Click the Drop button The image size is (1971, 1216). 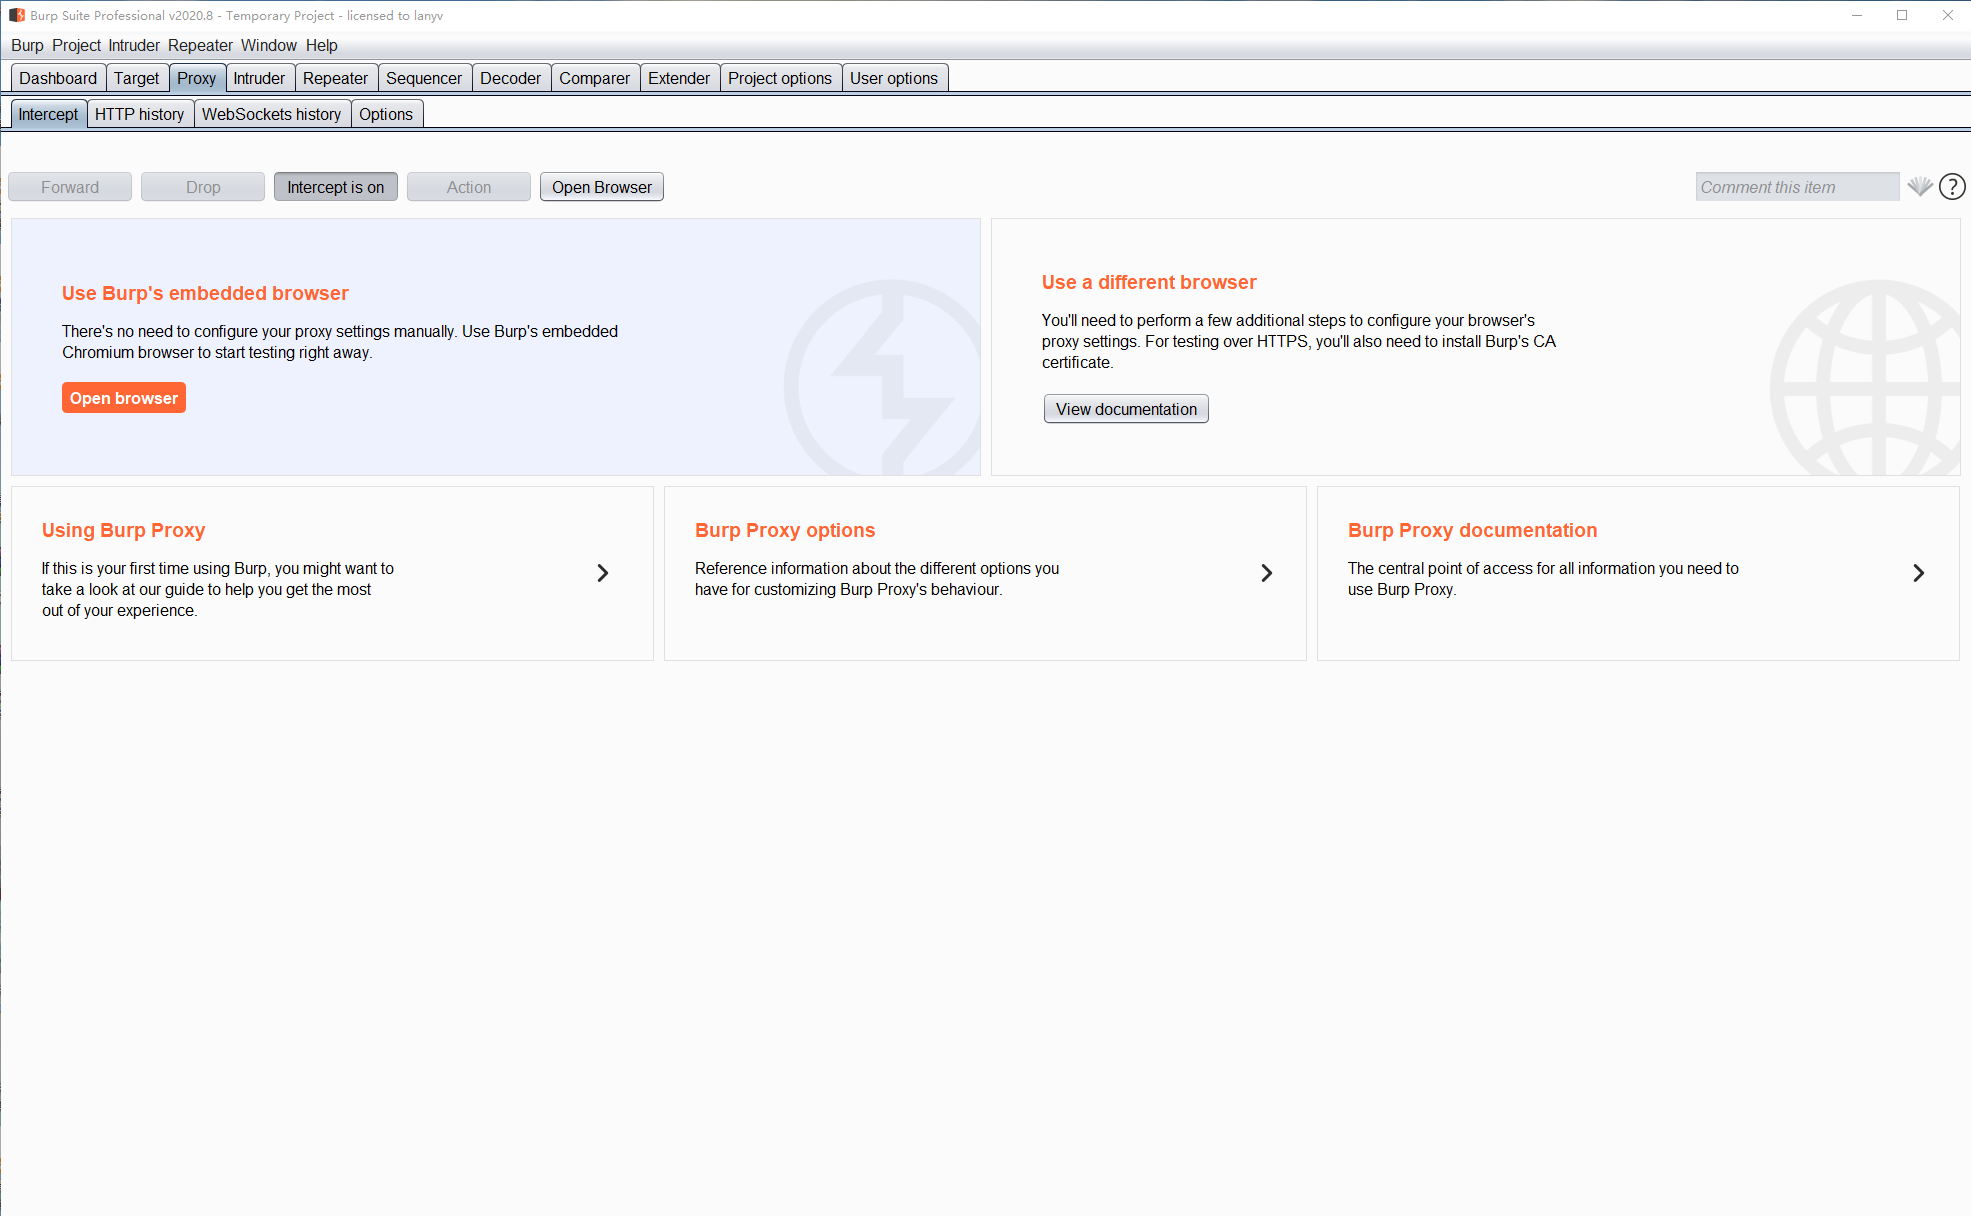coord(203,187)
